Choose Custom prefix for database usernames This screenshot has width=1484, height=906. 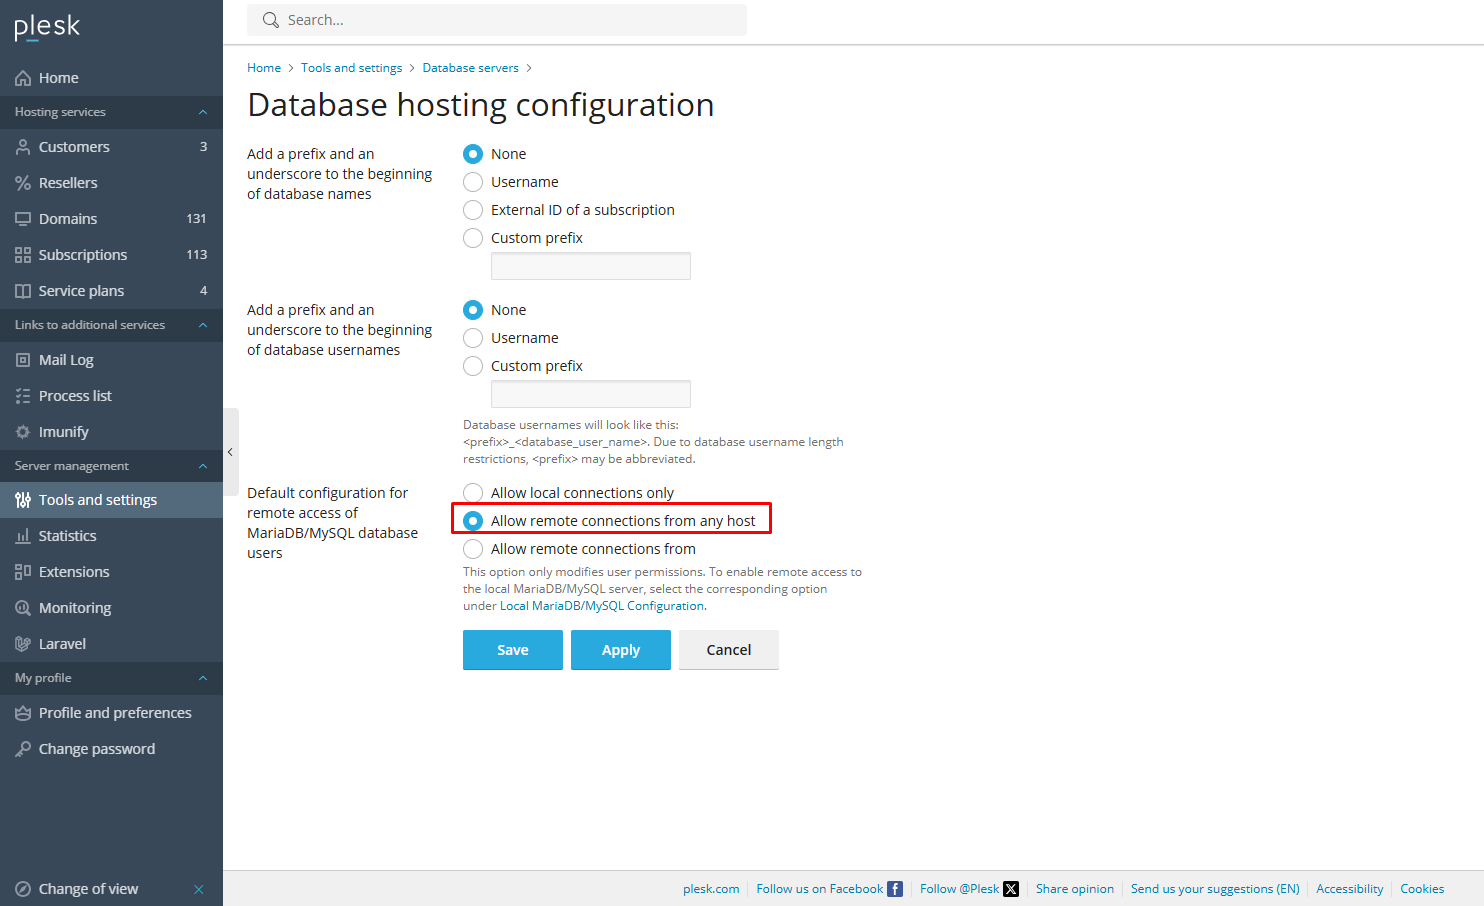click(473, 366)
